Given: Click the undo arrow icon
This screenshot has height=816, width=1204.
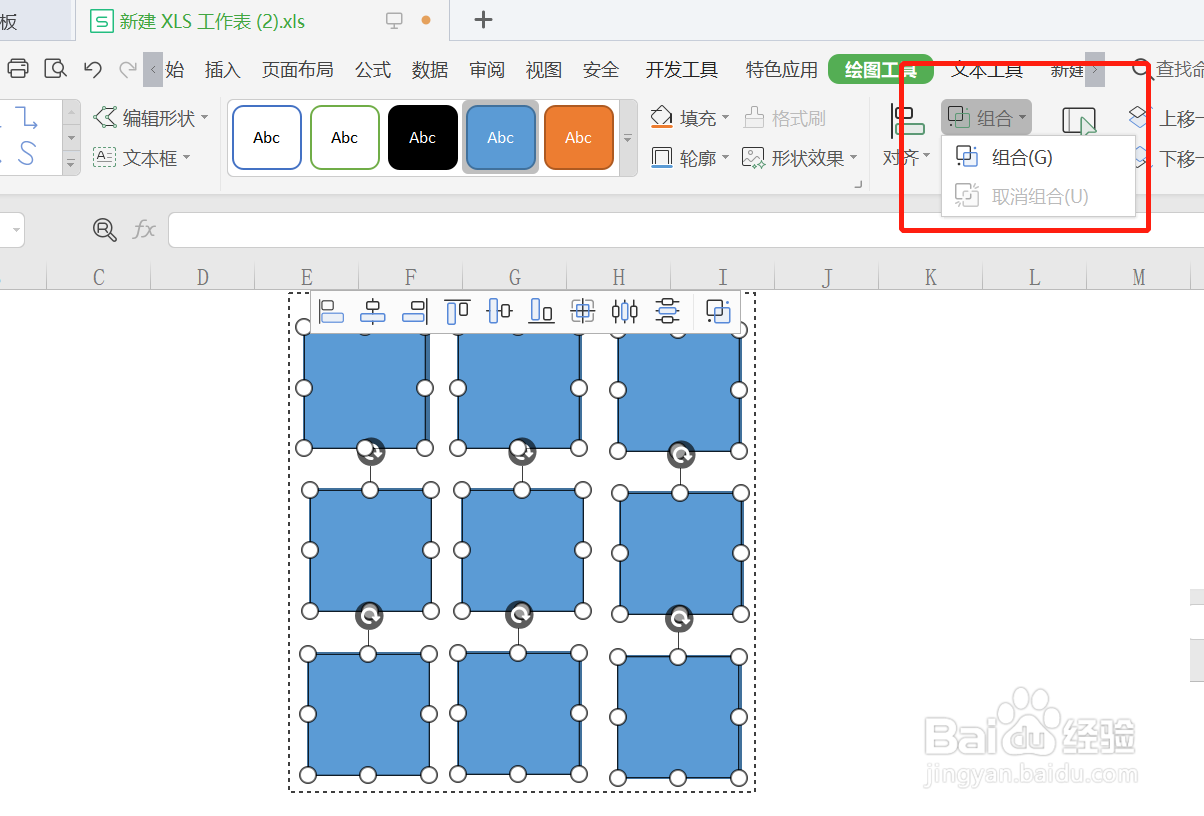Looking at the screenshot, I should click(93, 69).
